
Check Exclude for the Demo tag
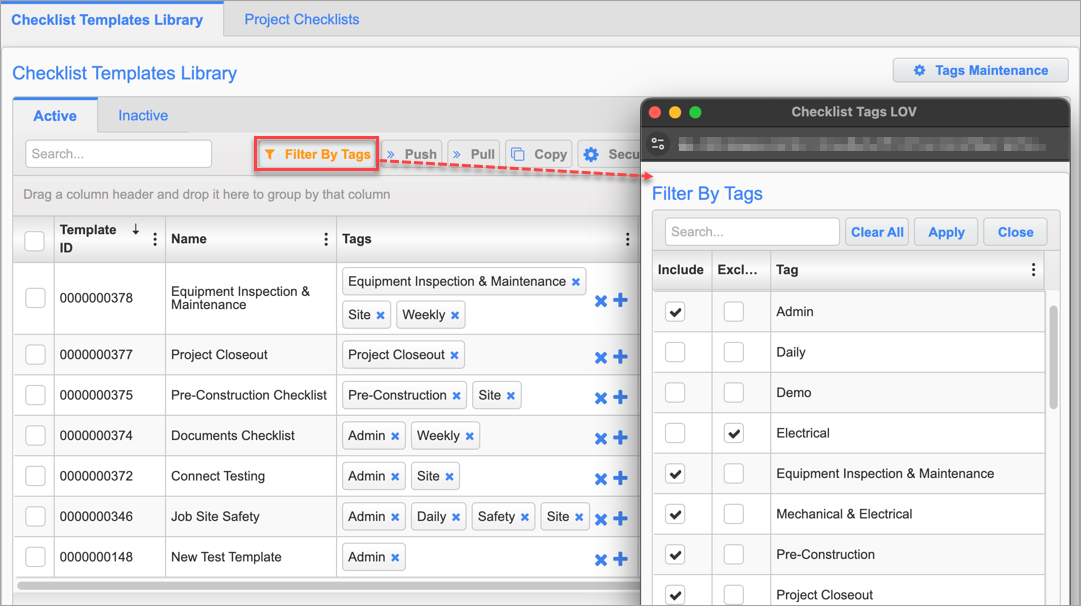734,393
